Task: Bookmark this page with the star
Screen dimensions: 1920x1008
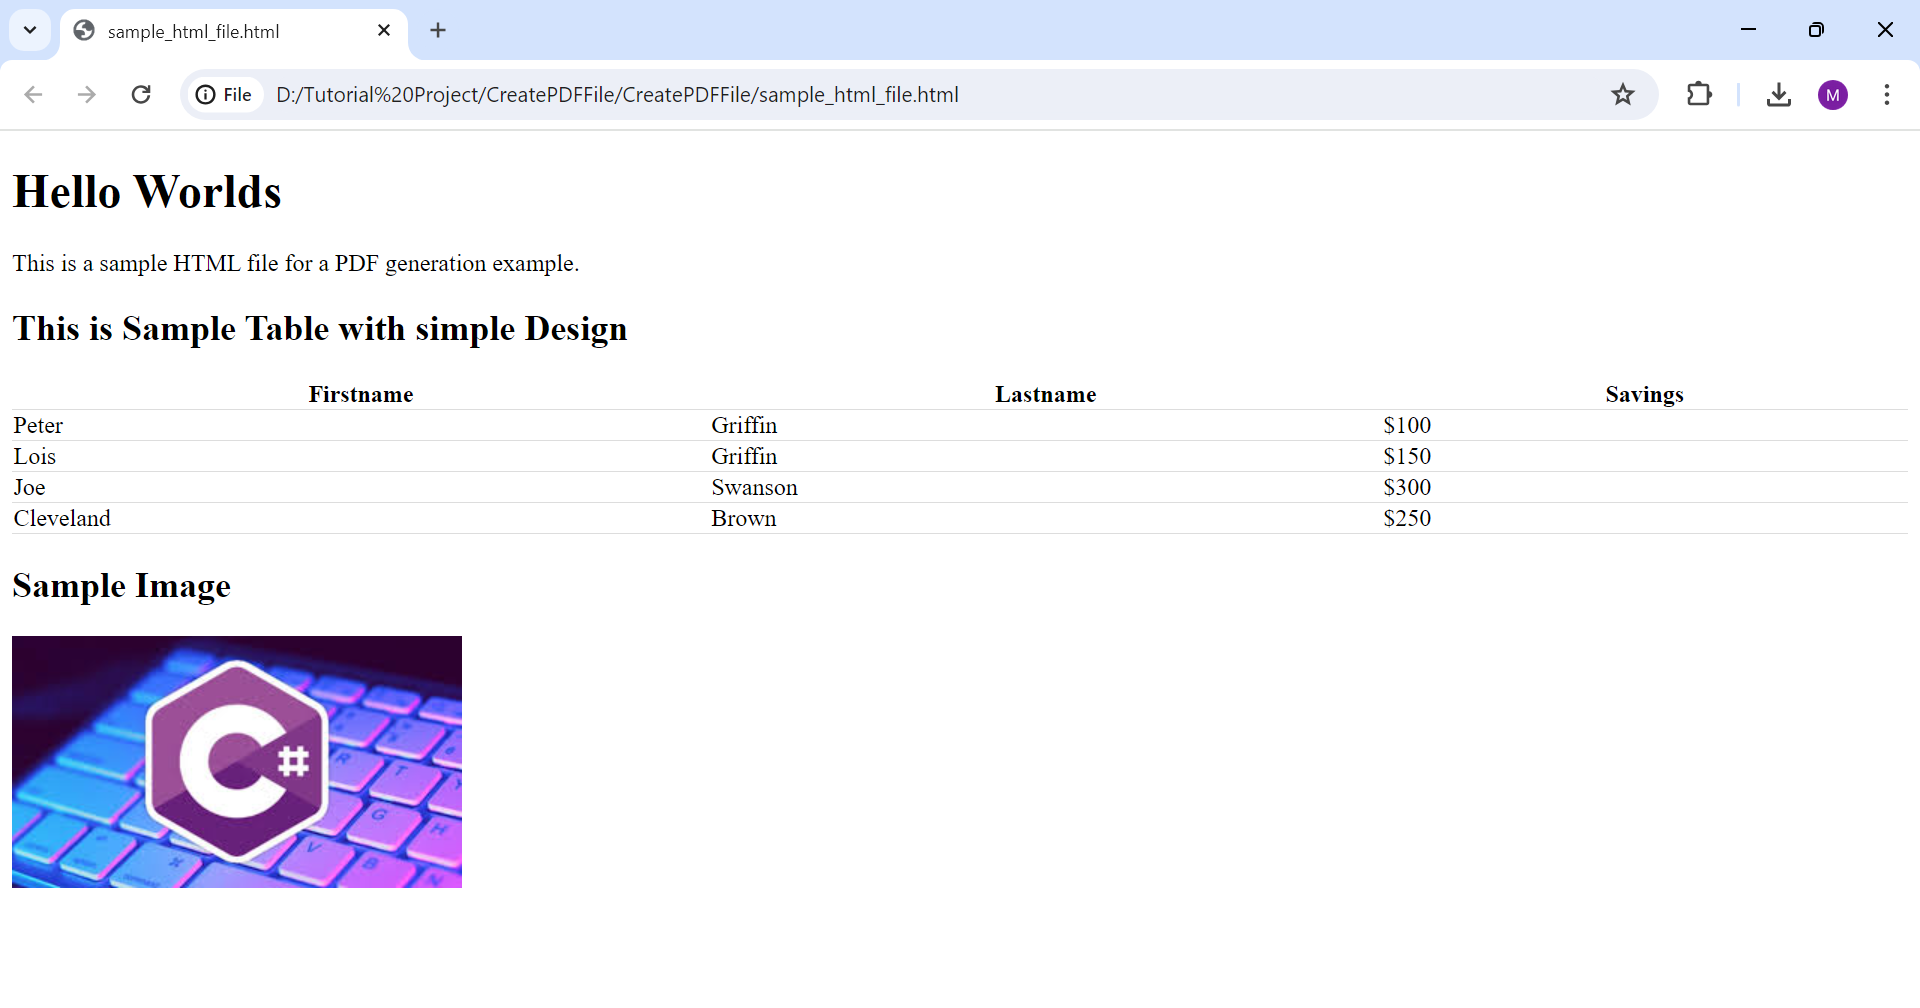Action: pyautogui.click(x=1622, y=95)
